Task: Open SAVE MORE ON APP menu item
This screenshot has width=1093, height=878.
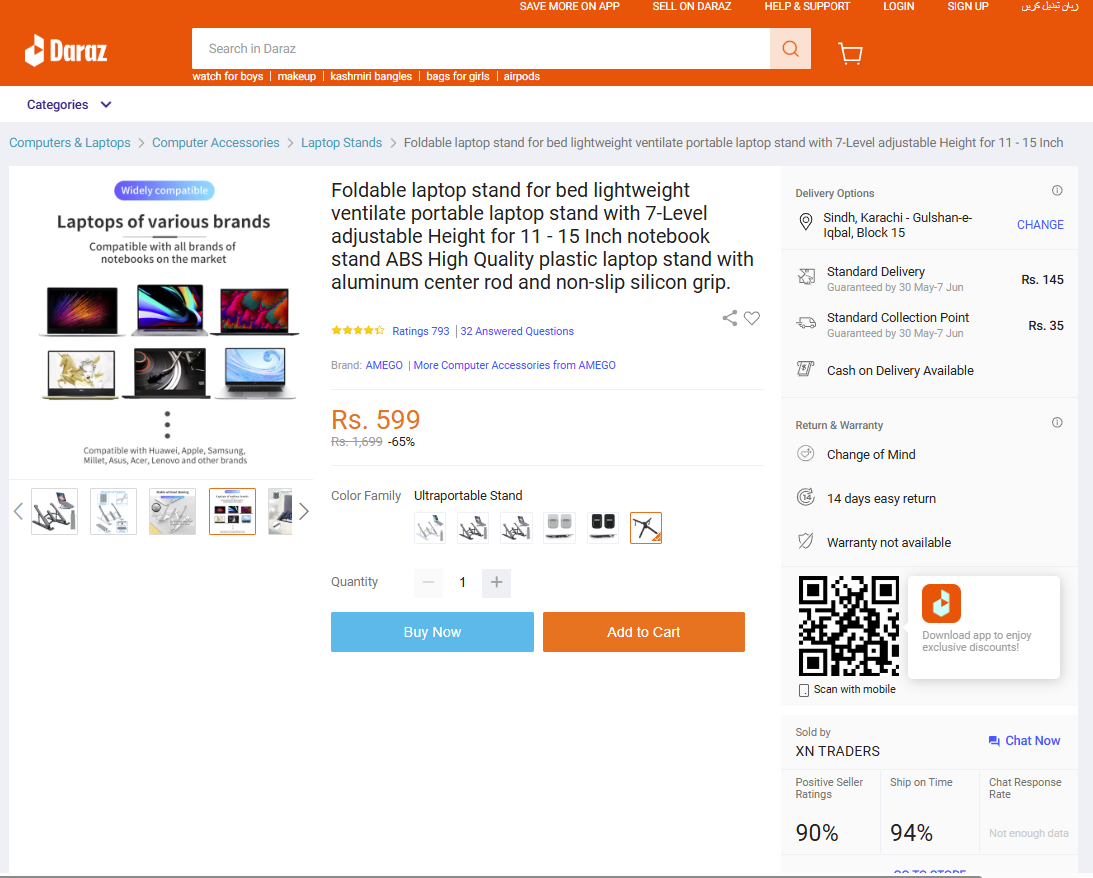Action: coord(570,6)
